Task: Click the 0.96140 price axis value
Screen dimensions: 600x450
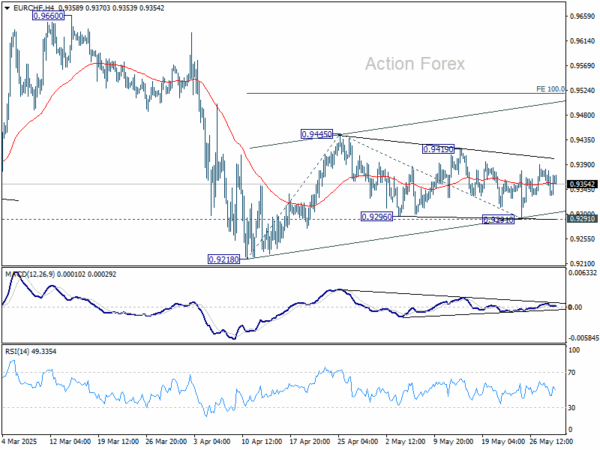Action: (x=582, y=41)
